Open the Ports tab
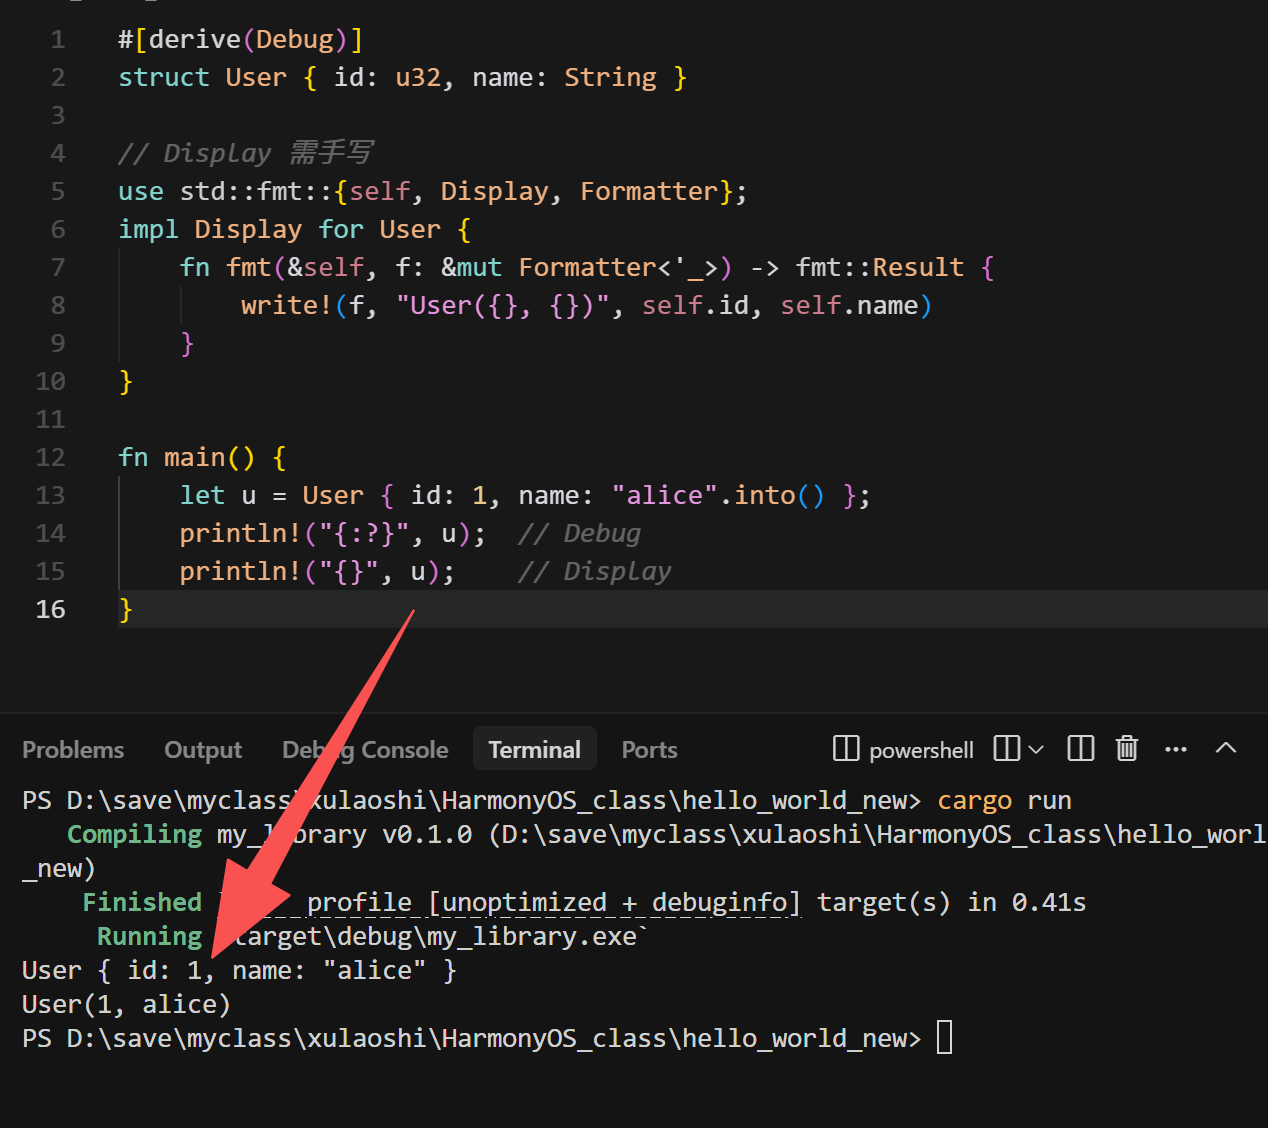 [x=649, y=750]
